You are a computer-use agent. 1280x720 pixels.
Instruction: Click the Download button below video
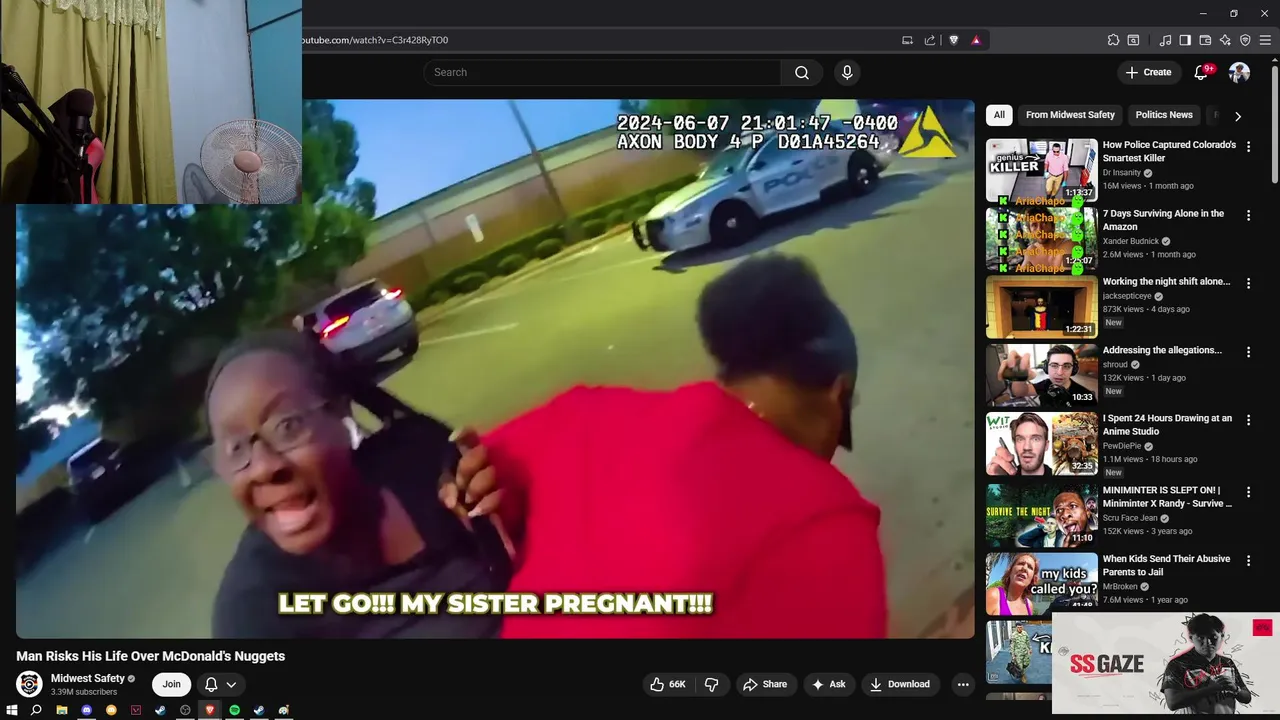899,684
